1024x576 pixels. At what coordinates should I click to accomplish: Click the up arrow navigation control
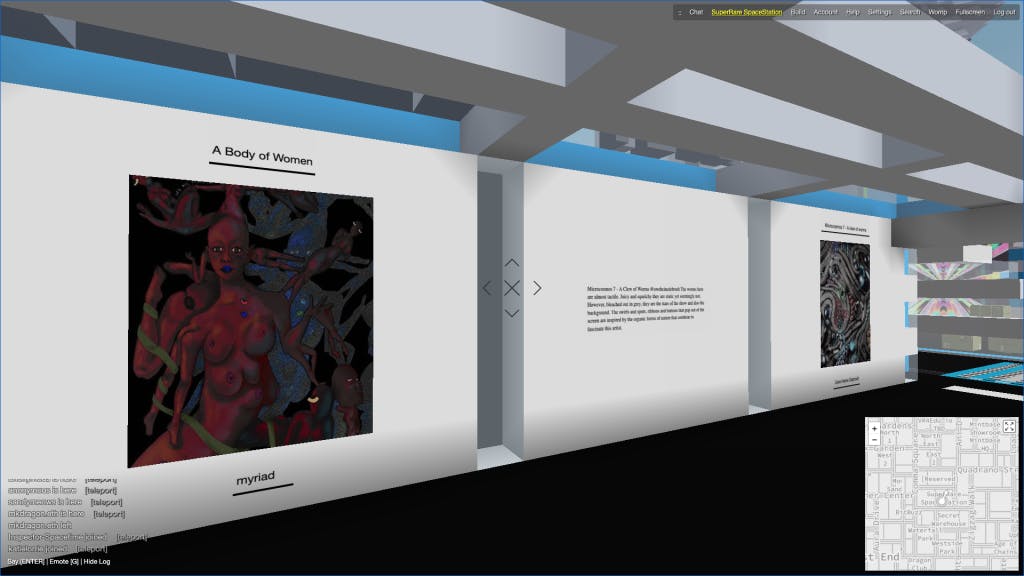point(512,263)
